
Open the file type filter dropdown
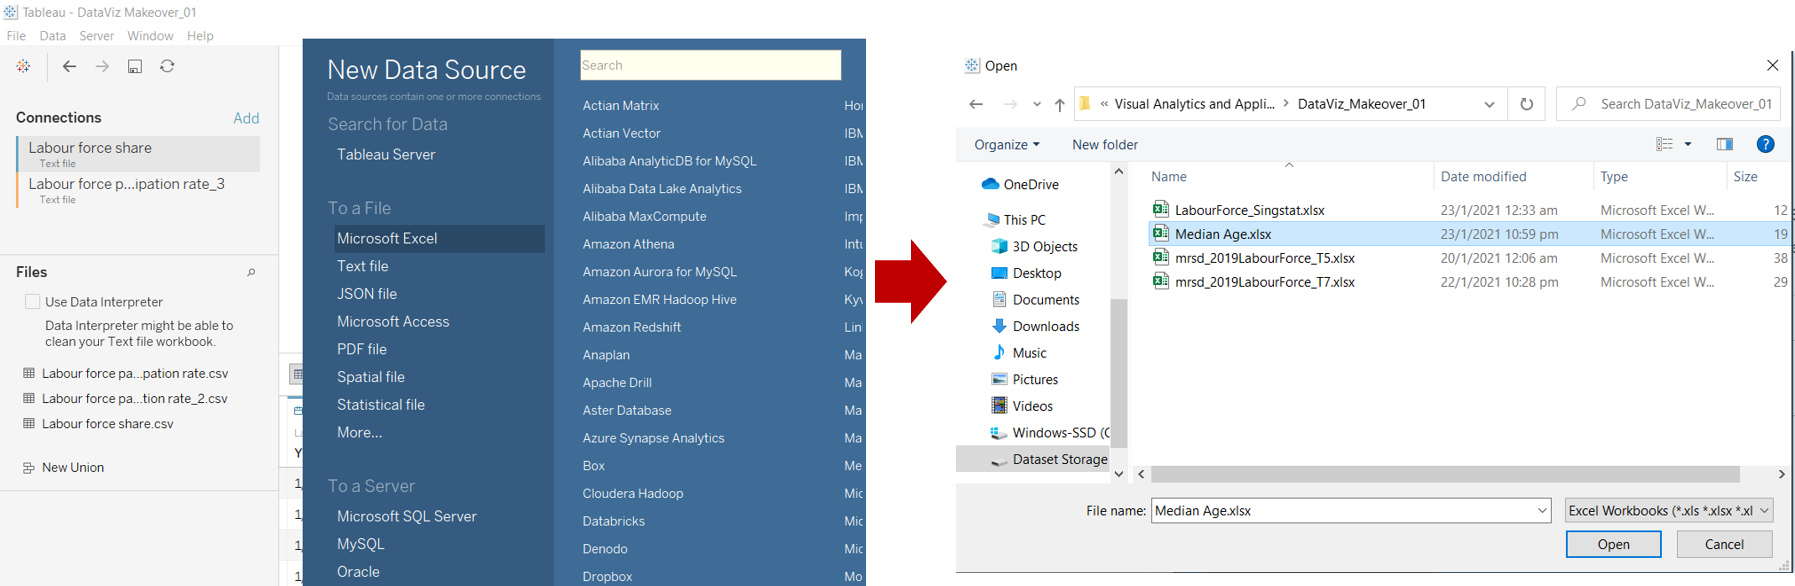(1668, 511)
